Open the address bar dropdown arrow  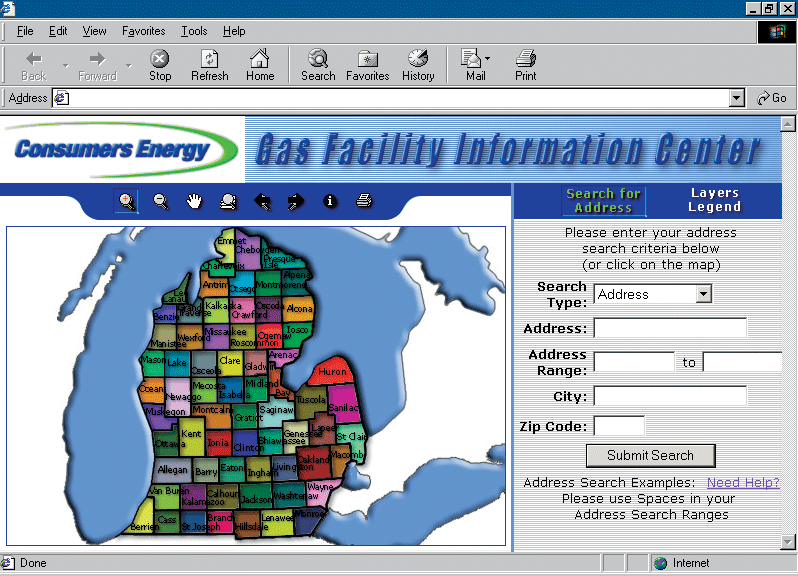(736, 98)
